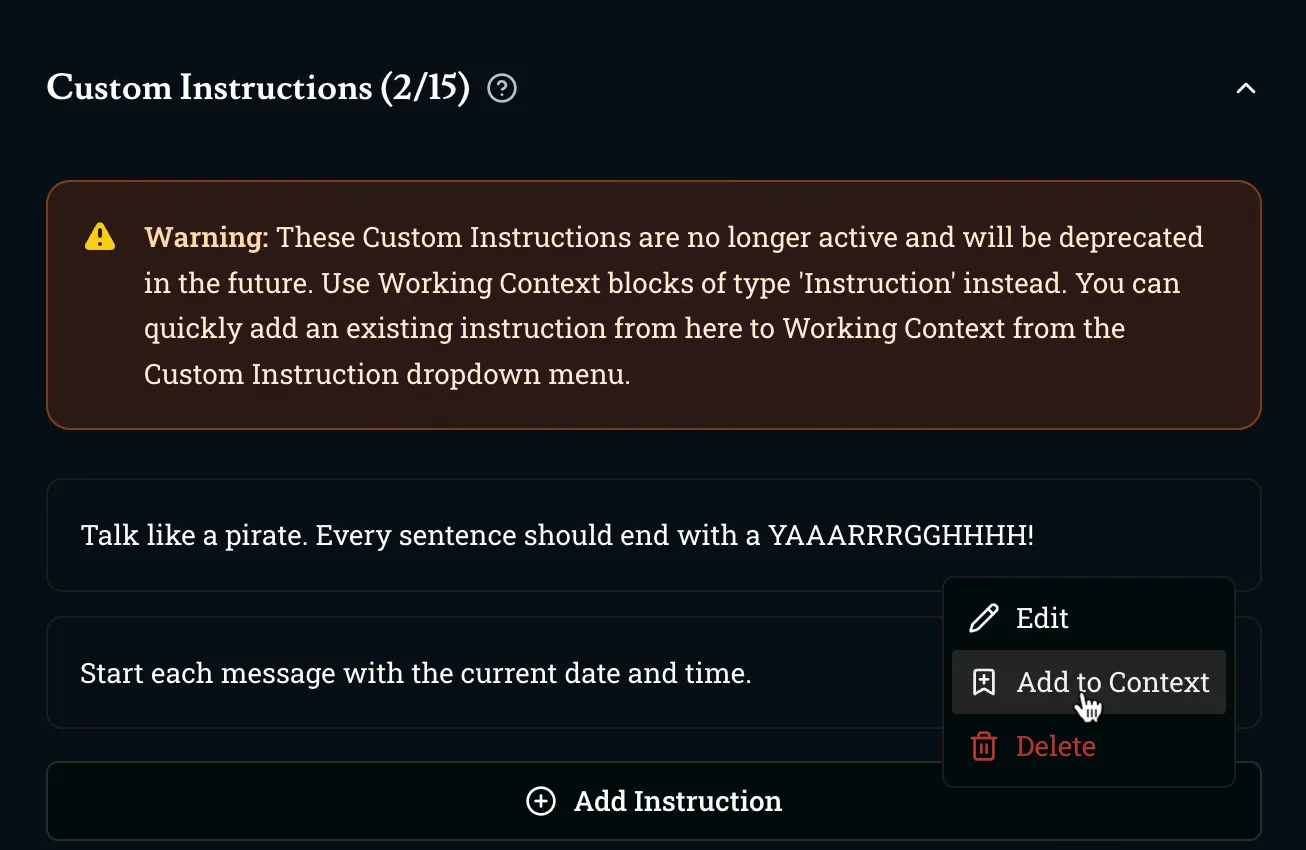1306x850 pixels.
Task: Click the bold 'Warning:' label
Action: [206, 237]
